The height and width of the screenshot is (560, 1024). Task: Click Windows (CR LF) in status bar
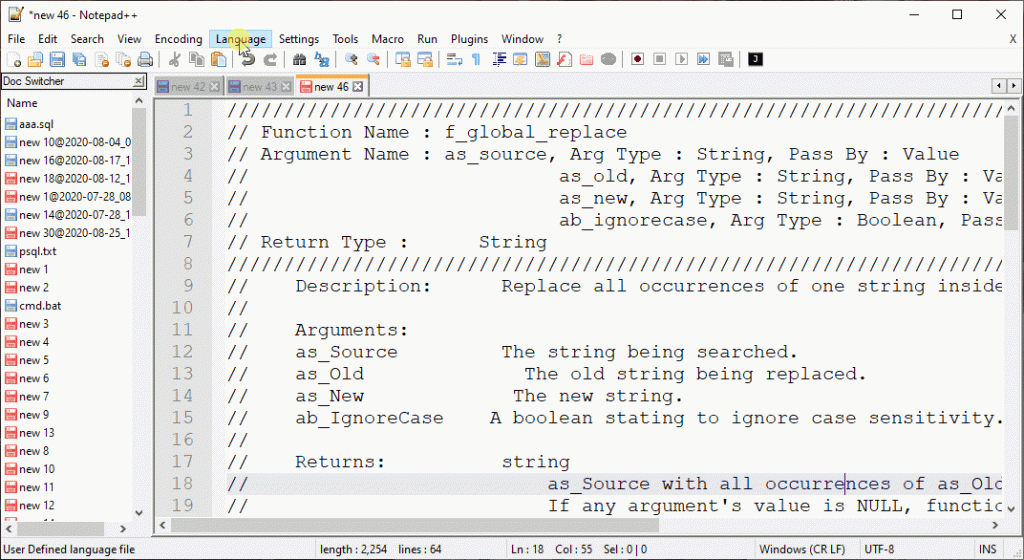coord(802,550)
